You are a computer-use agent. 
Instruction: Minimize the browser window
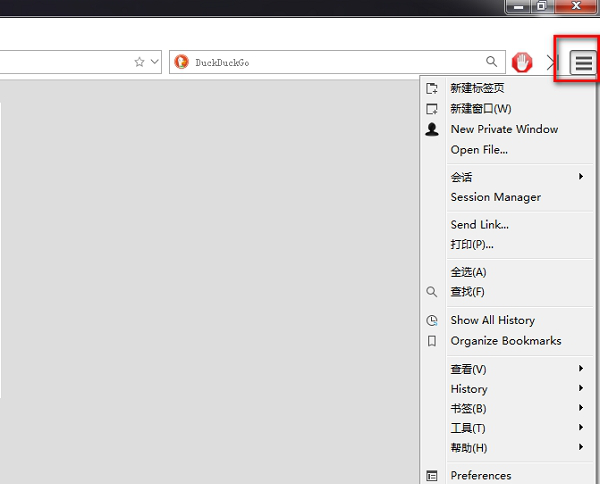[518, 6]
